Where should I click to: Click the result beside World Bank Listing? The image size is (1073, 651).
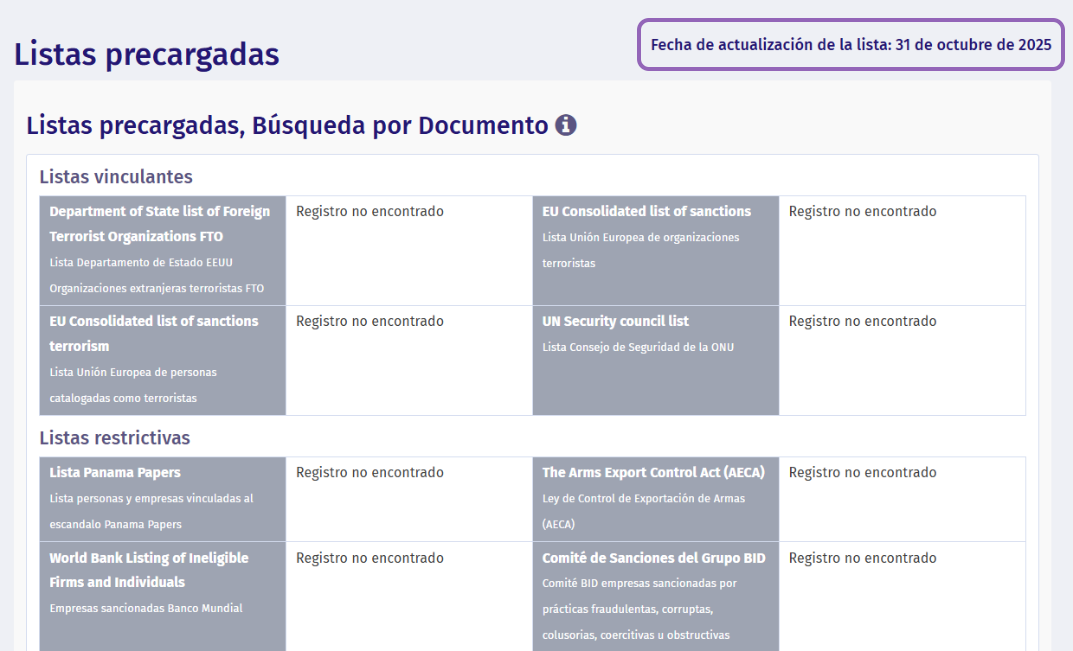coord(370,558)
